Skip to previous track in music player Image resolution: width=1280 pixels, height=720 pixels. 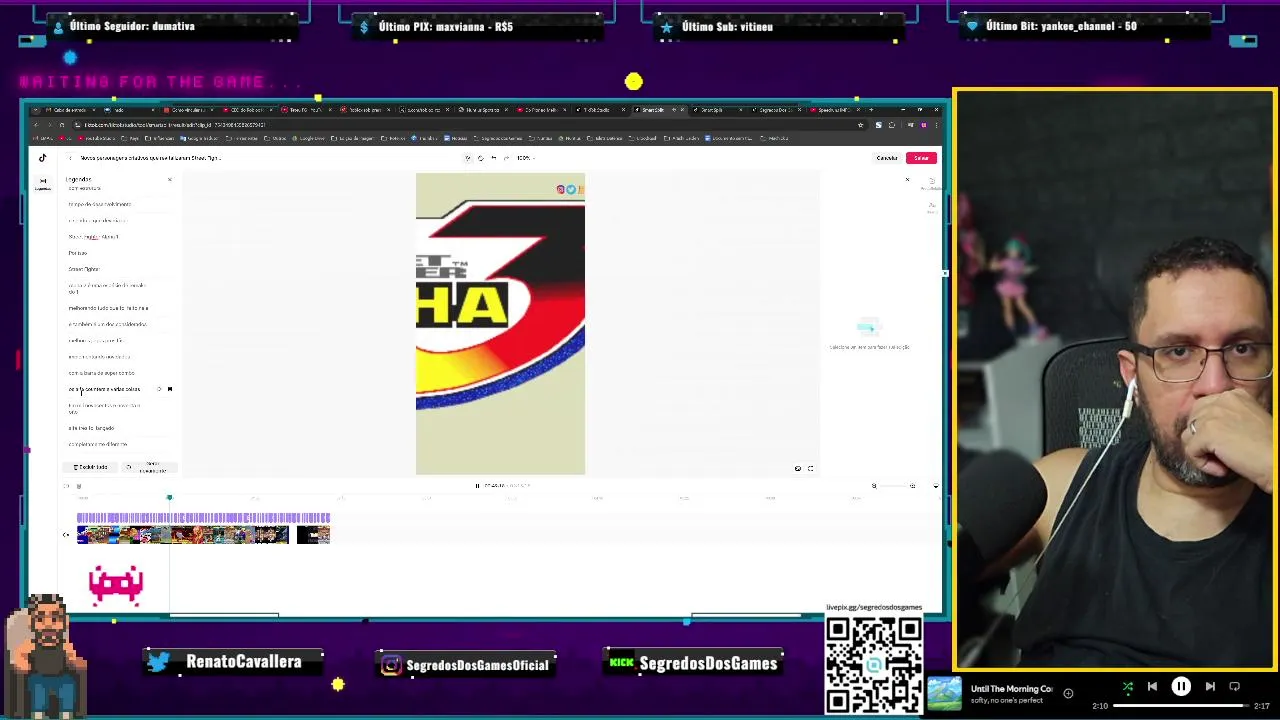click(x=1152, y=687)
